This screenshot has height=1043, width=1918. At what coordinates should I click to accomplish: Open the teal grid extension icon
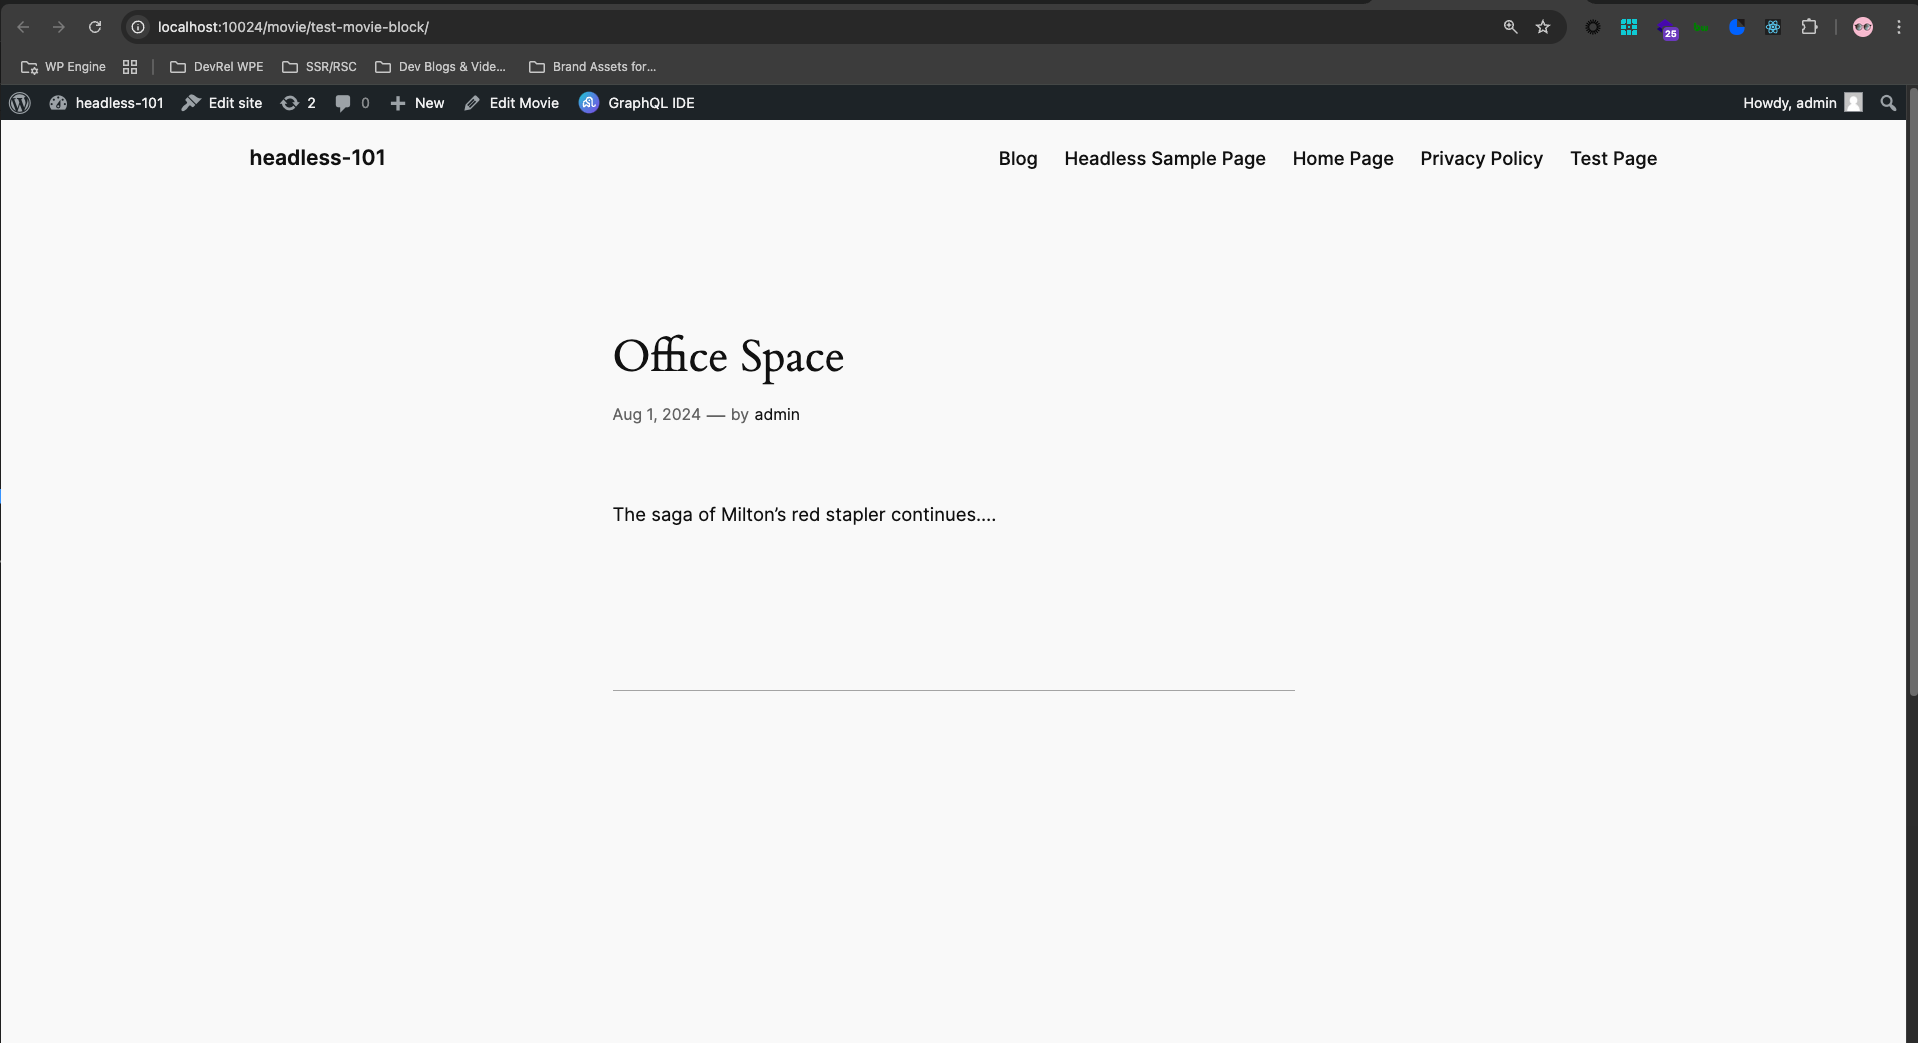(x=1629, y=27)
